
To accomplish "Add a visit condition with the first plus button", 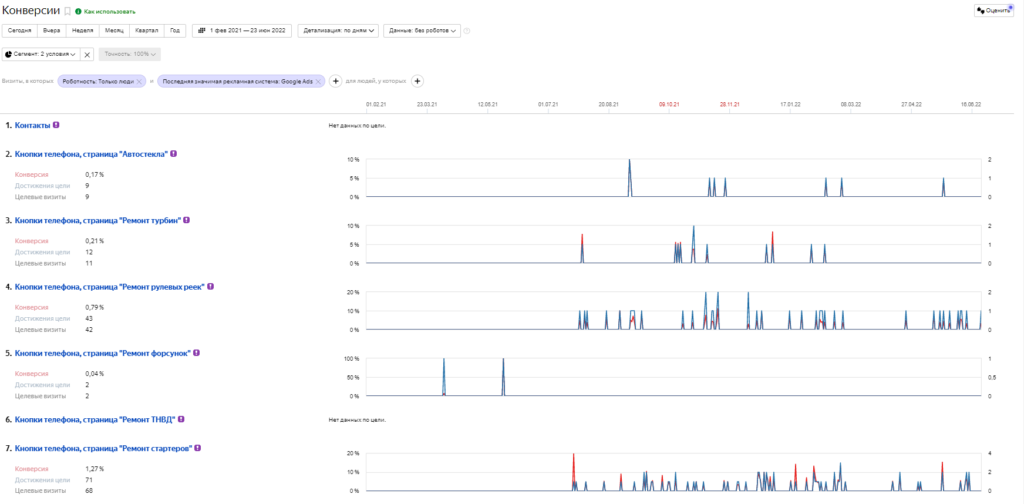I will coord(335,81).
